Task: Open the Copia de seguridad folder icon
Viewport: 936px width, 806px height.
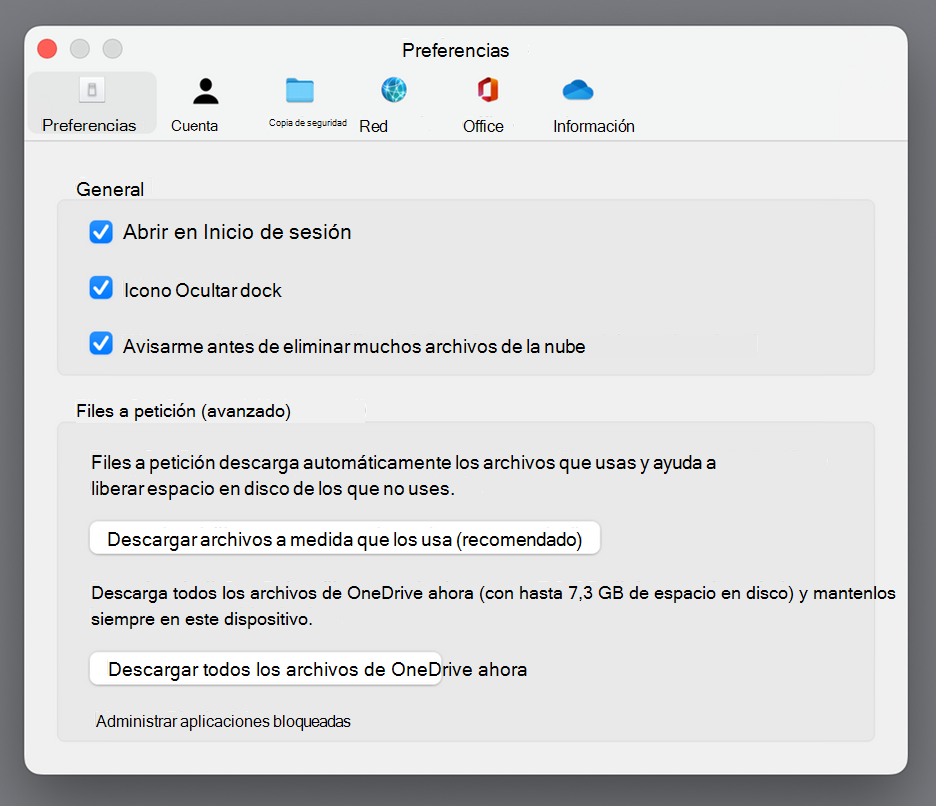Action: pyautogui.click(x=300, y=90)
